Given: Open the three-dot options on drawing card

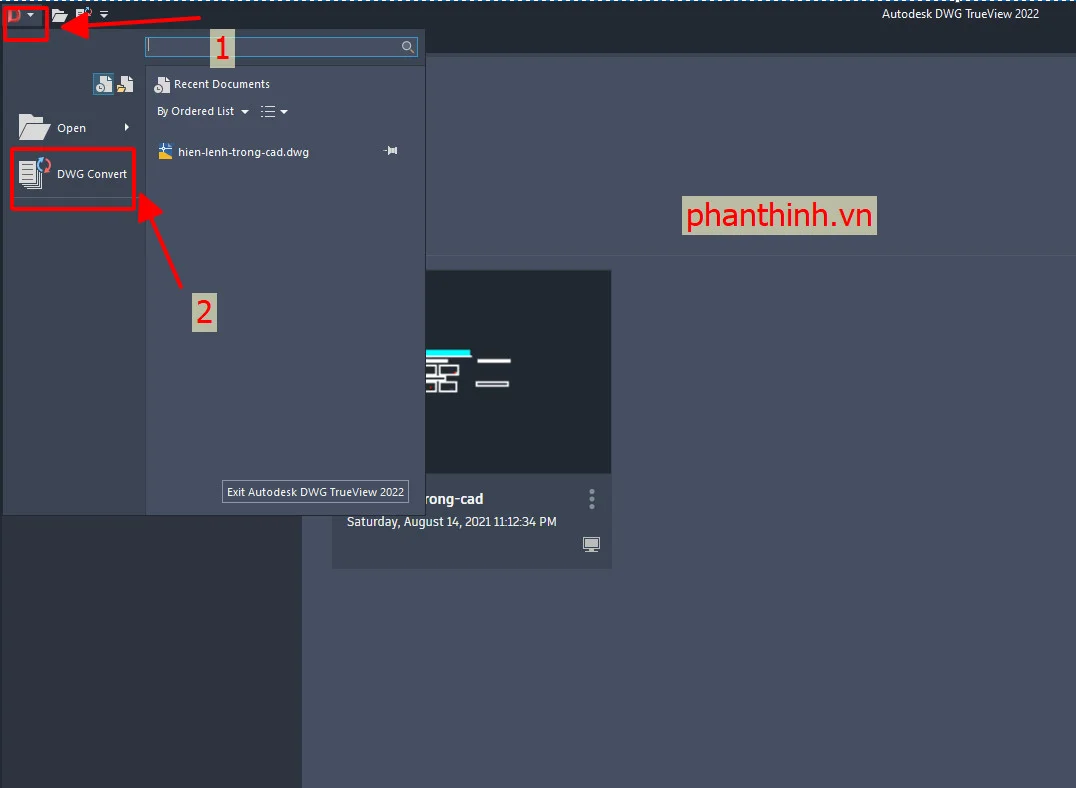Looking at the screenshot, I should coord(592,499).
